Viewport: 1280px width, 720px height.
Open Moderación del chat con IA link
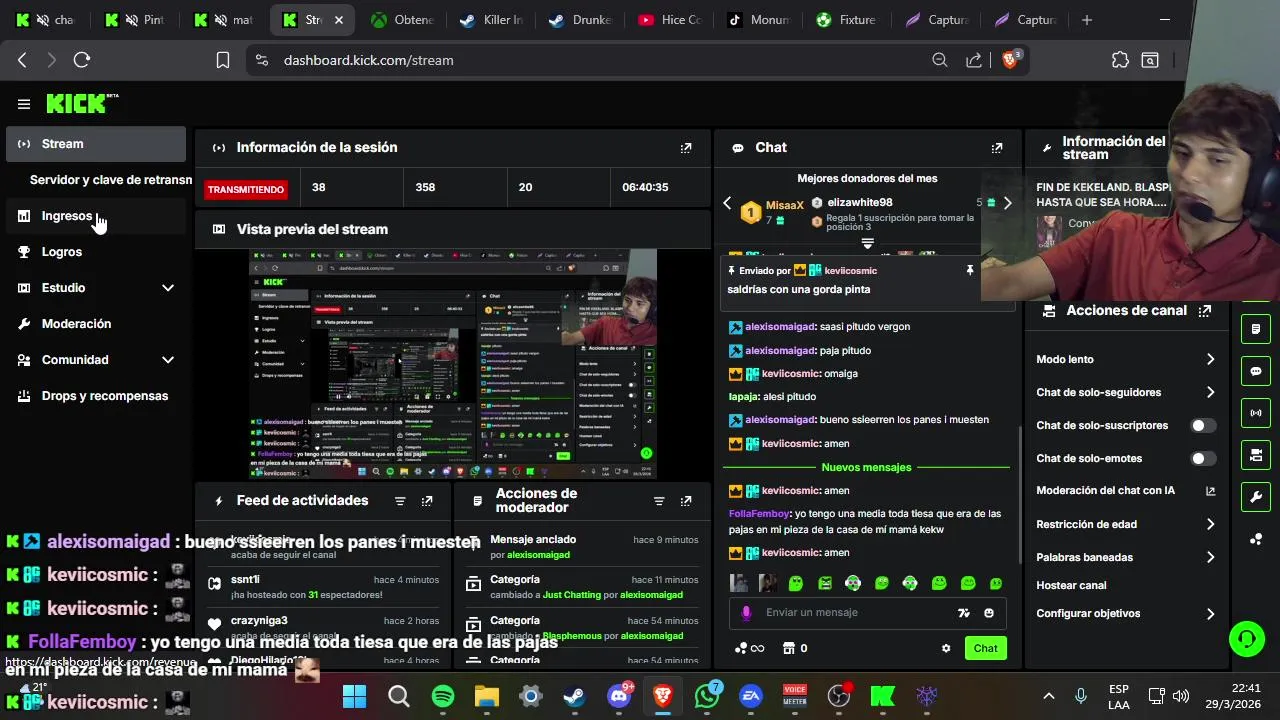click(x=1210, y=491)
